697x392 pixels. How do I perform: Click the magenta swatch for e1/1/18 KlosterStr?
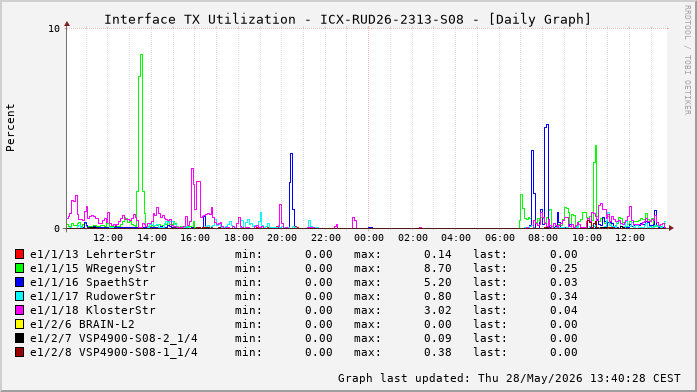click(x=20, y=310)
